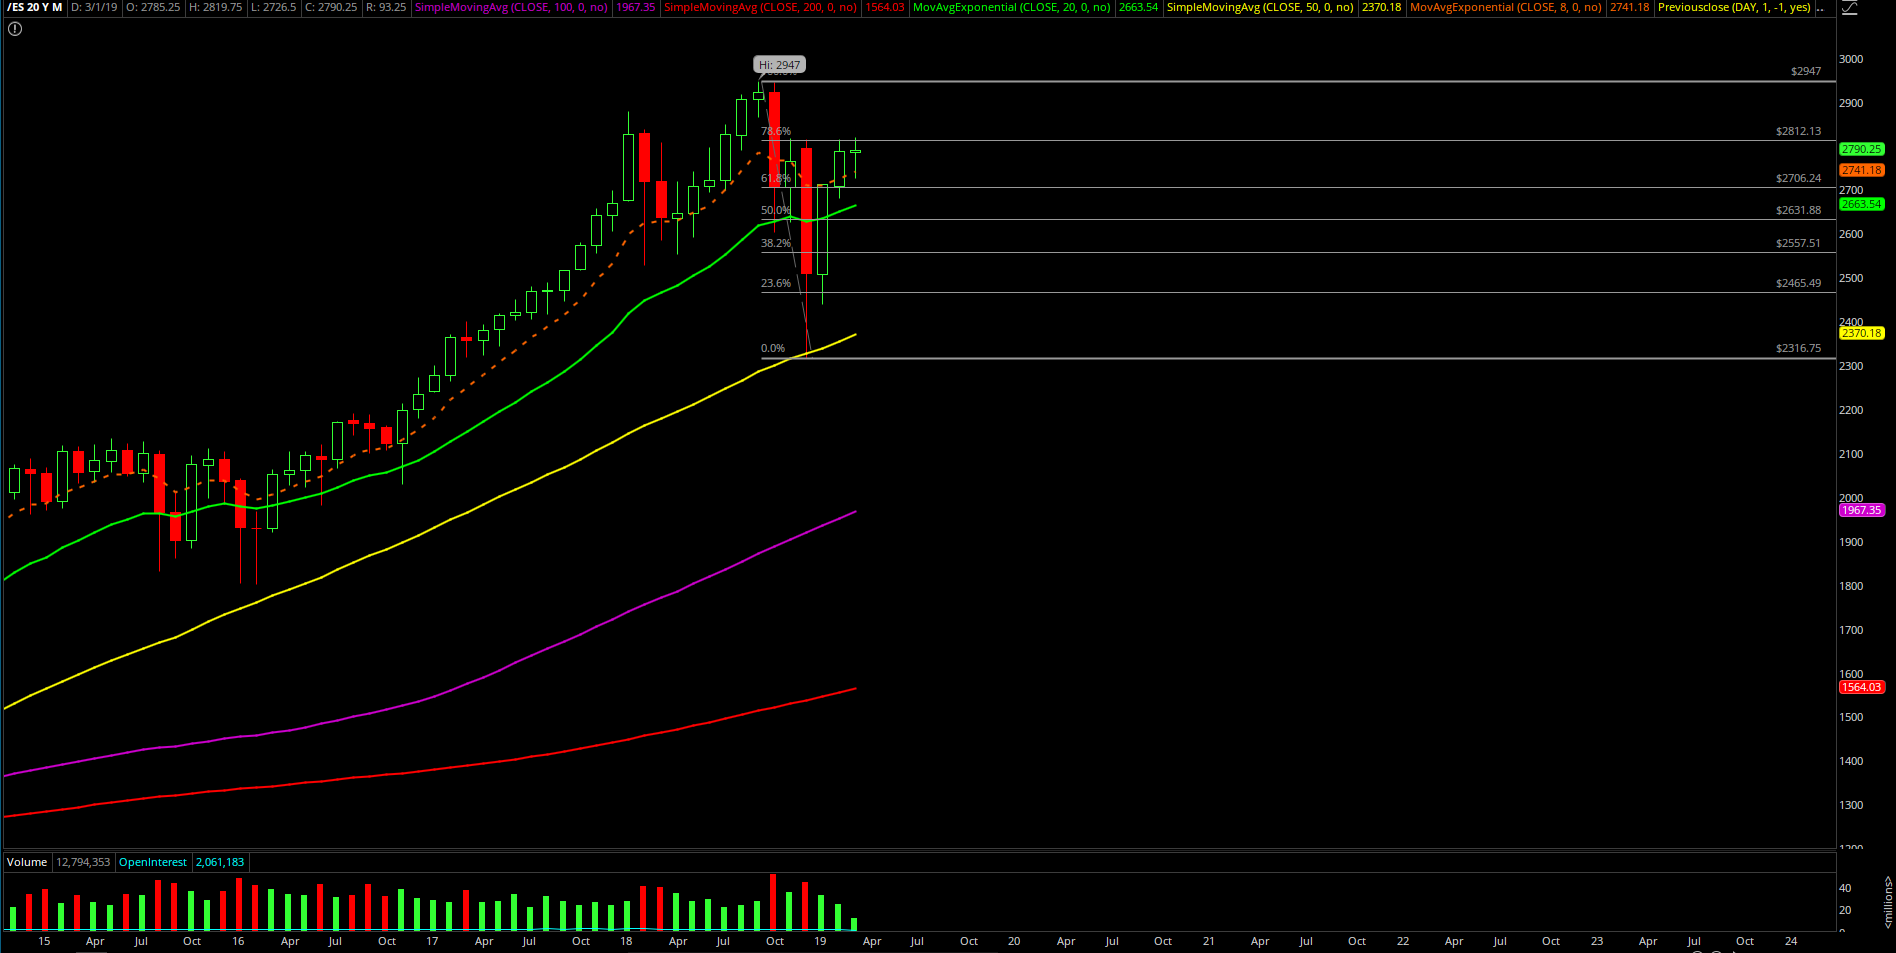1896x953 pixels.
Task: Click the Hi: 2947 price bubble
Action: (x=779, y=65)
